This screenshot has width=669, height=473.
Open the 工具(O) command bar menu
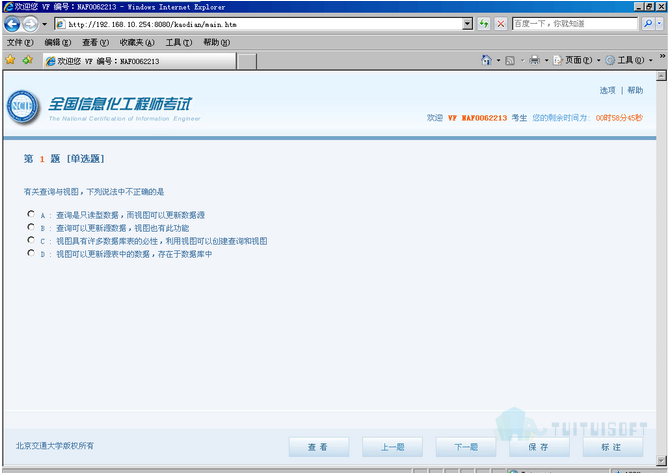click(629, 60)
